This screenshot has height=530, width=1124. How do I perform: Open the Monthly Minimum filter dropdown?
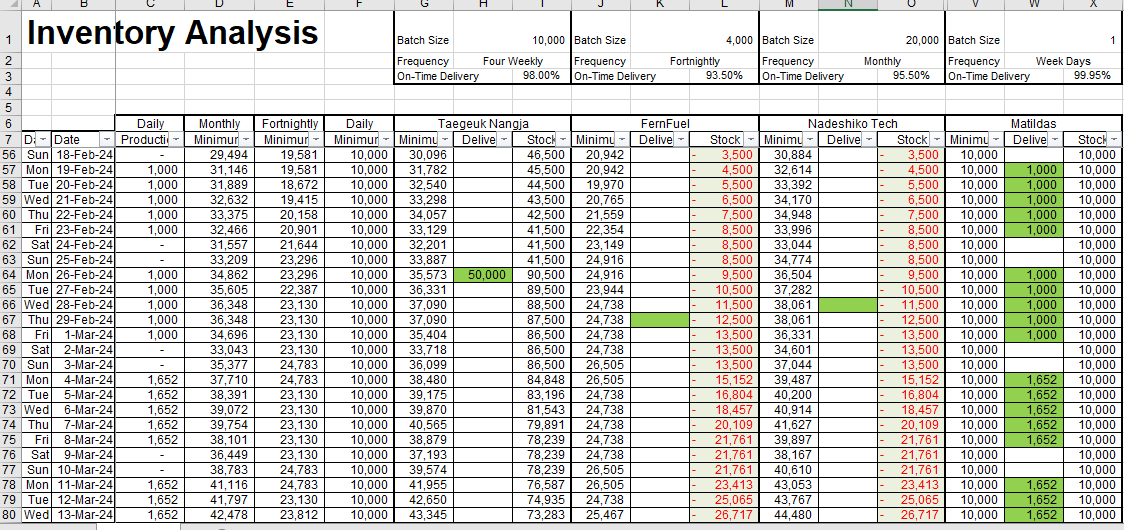tap(246, 139)
